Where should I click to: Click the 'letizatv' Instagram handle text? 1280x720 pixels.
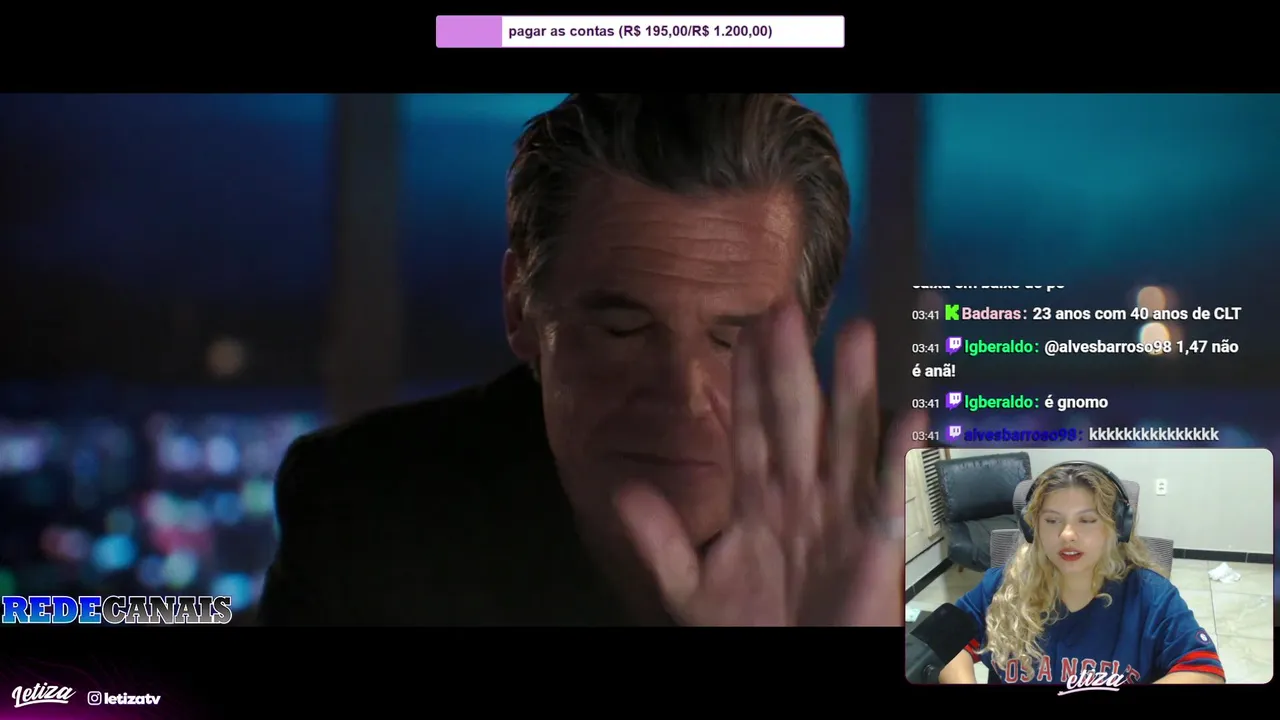(x=132, y=698)
